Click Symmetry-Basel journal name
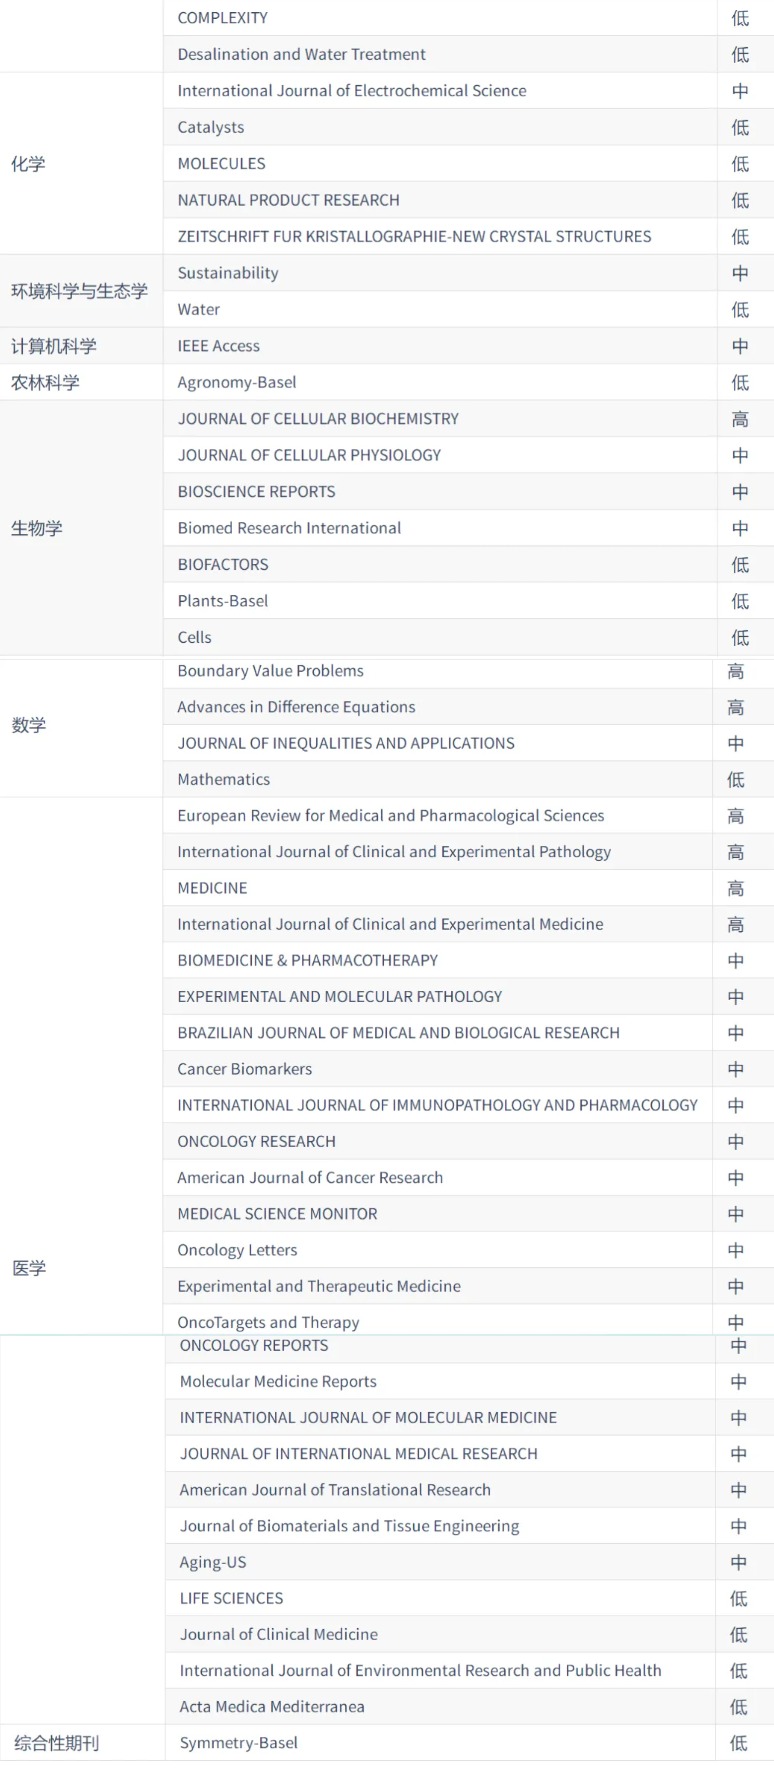 238,1743
